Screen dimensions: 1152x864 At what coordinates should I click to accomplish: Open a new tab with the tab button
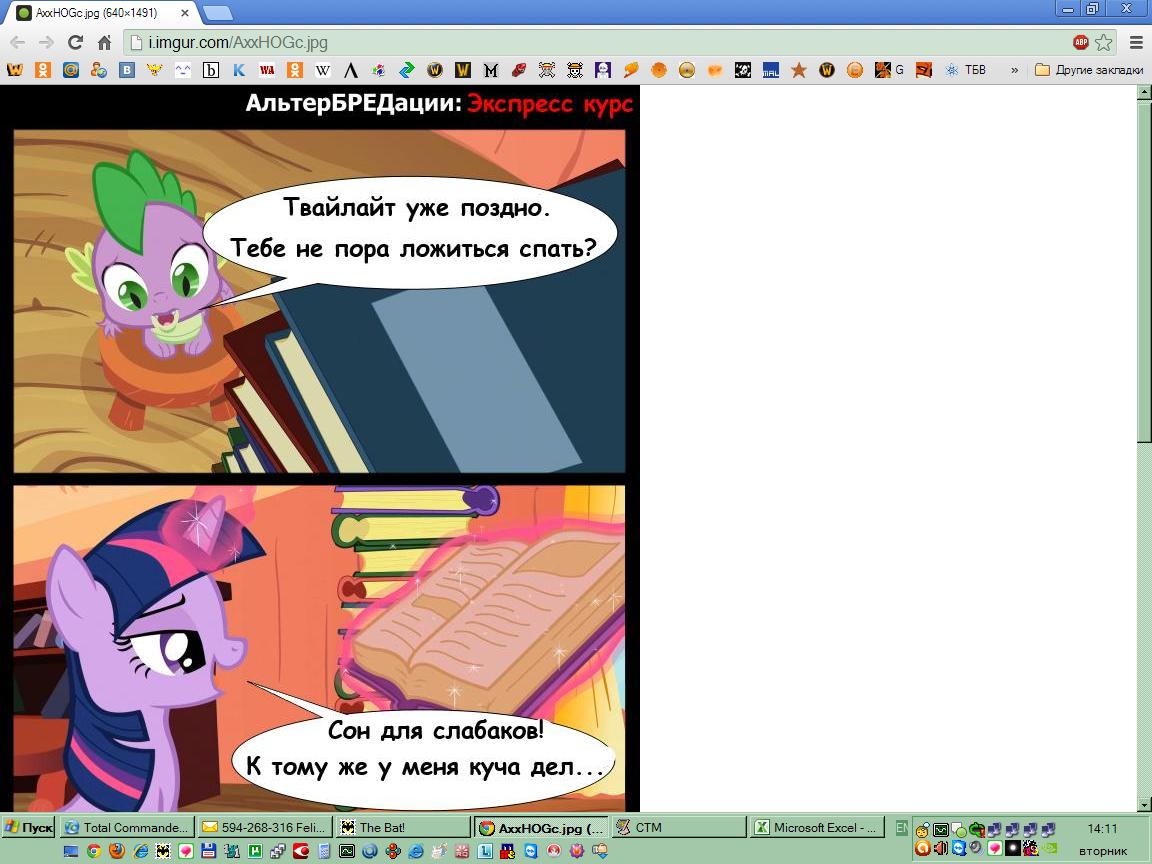(217, 12)
